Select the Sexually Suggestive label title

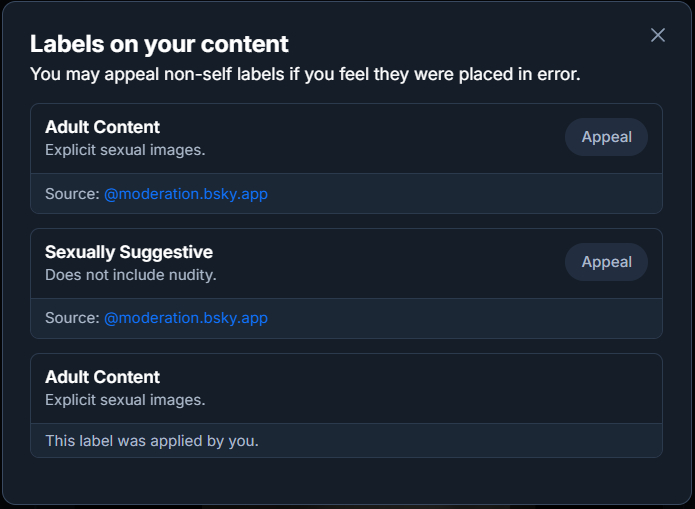coord(129,252)
